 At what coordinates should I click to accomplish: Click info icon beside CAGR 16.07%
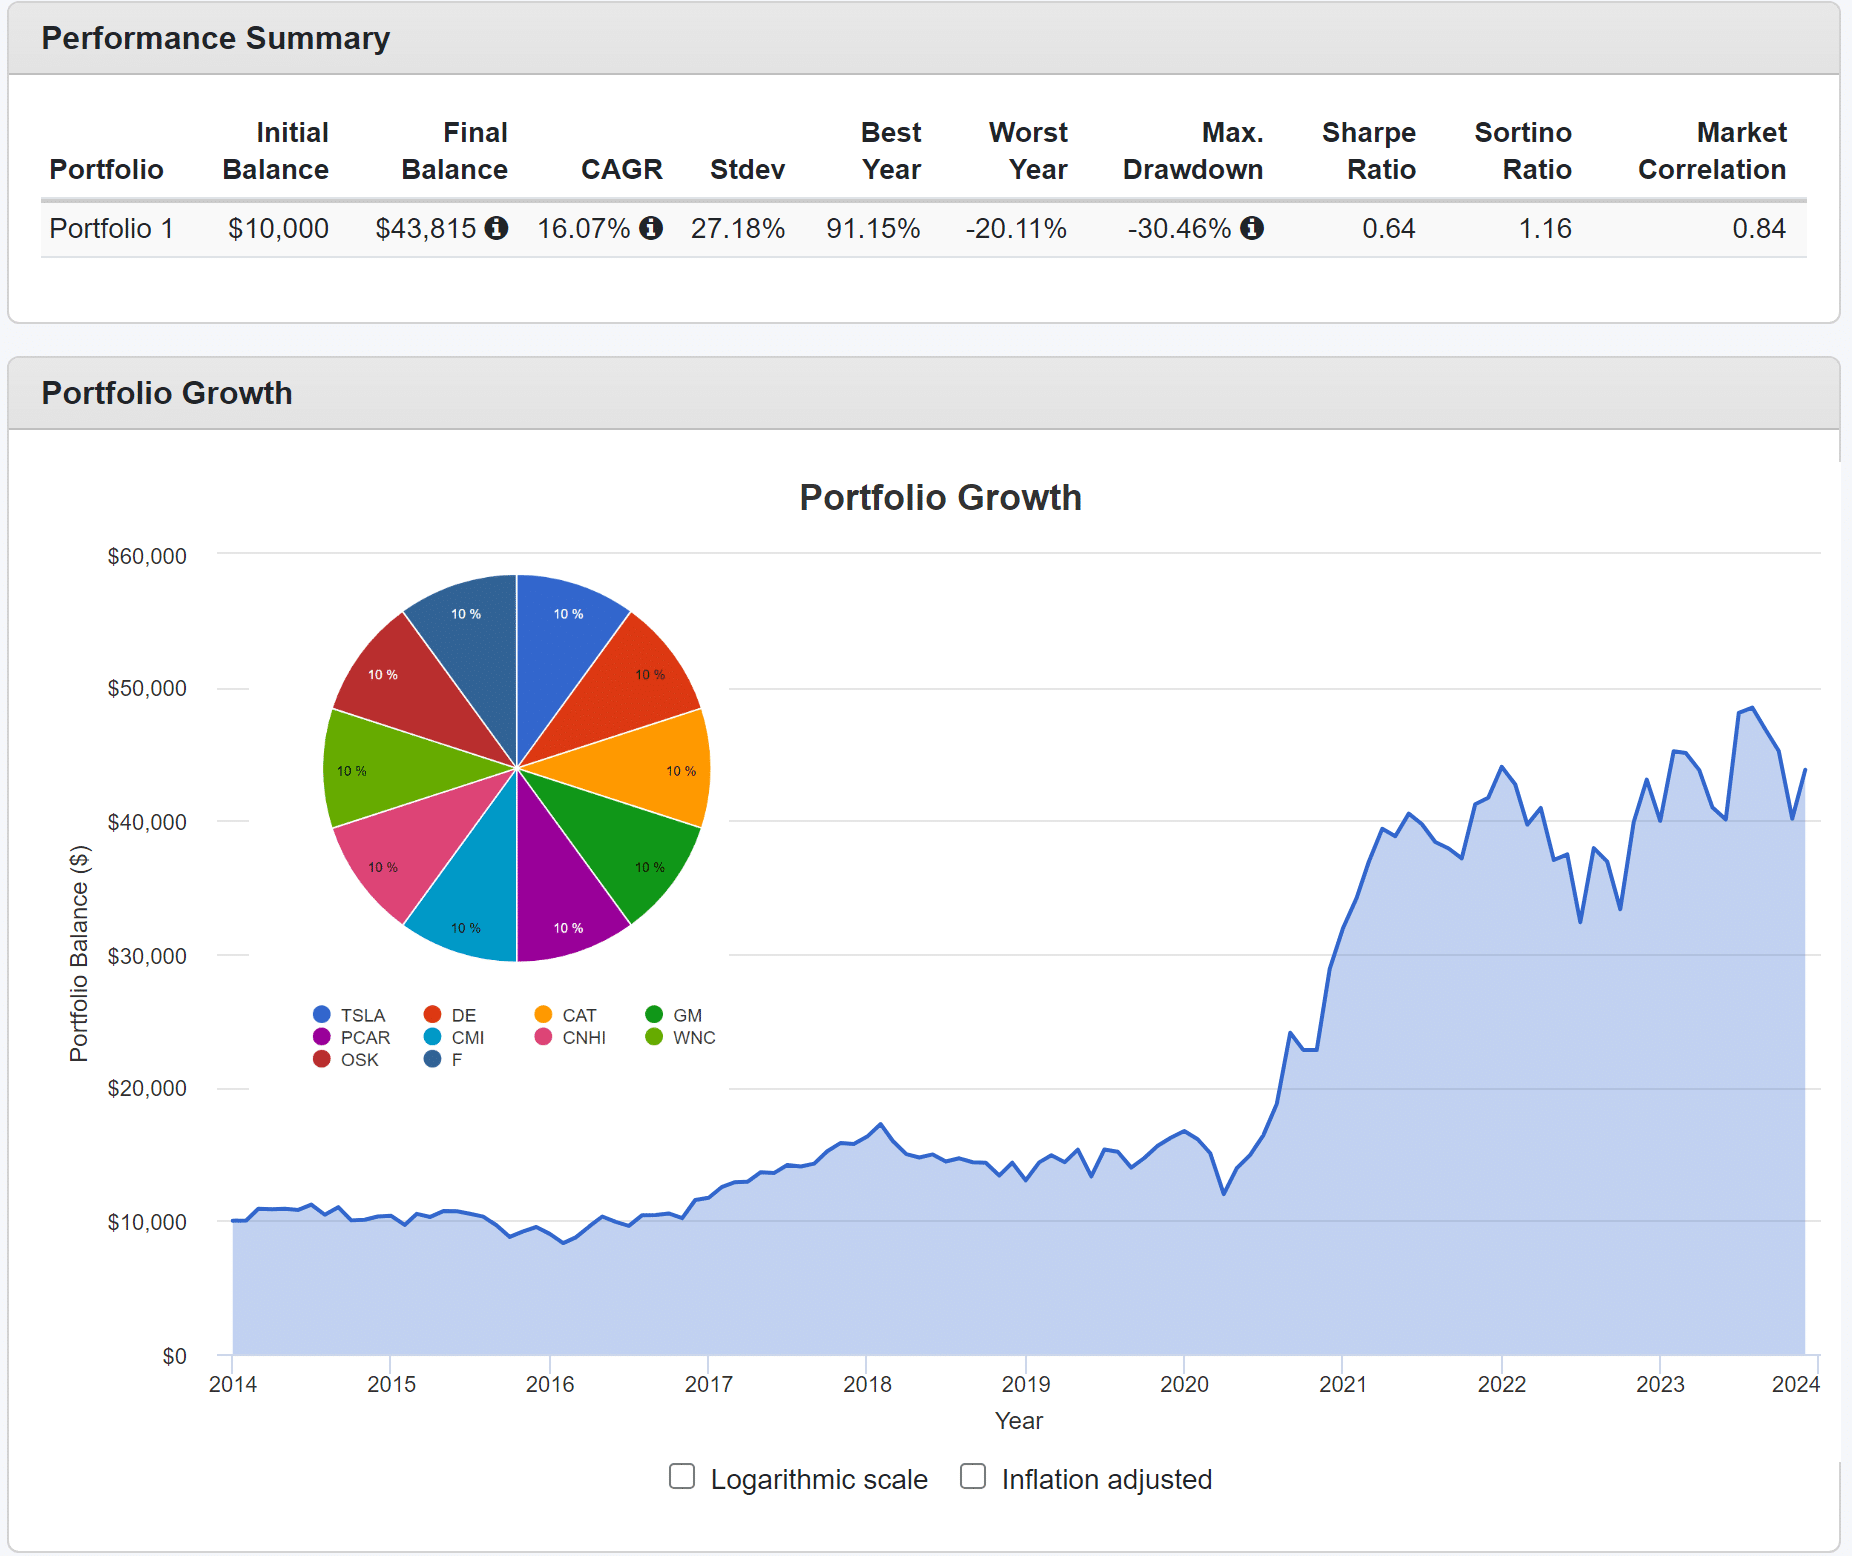tap(651, 229)
